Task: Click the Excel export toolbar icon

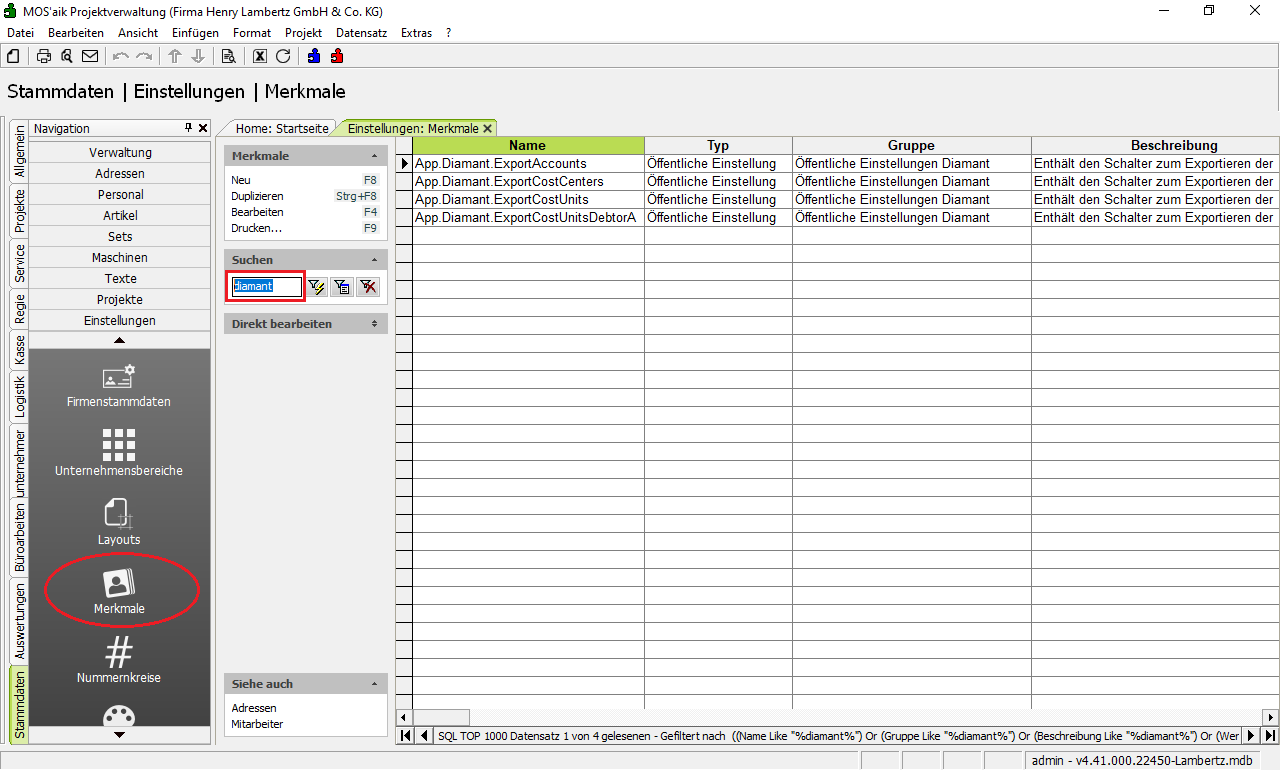Action: pos(260,56)
